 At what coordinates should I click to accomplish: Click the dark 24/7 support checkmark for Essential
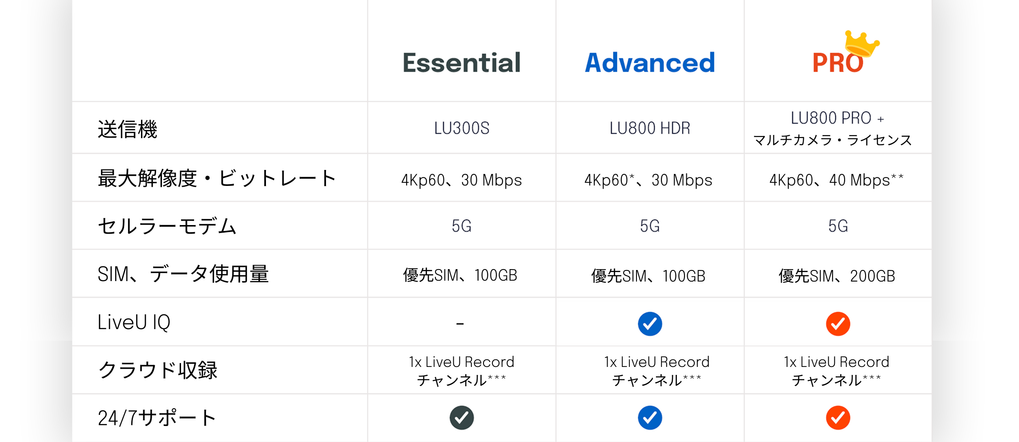(461, 417)
